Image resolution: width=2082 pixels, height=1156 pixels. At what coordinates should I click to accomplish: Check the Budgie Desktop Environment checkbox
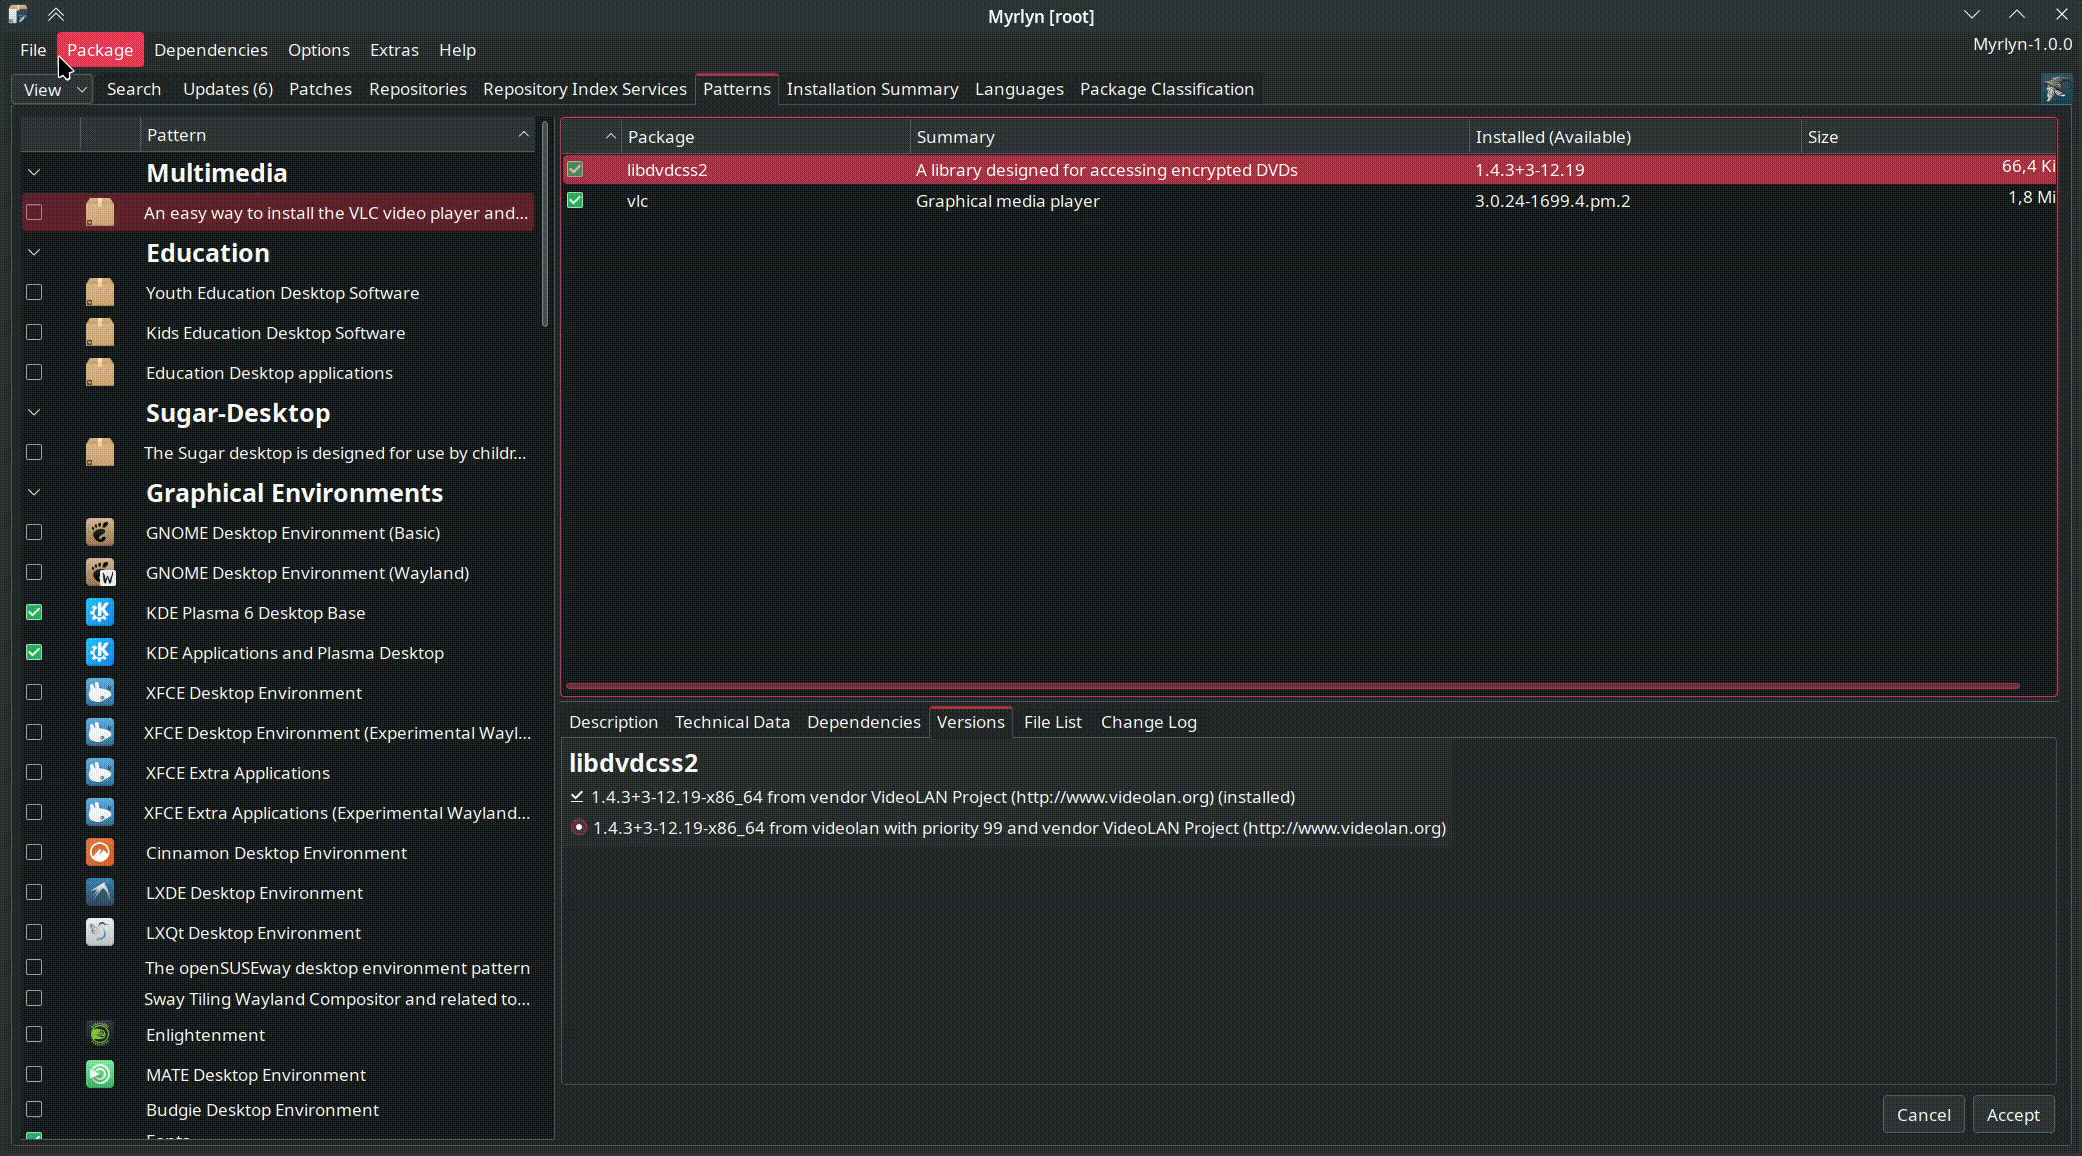tap(34, 1109)
